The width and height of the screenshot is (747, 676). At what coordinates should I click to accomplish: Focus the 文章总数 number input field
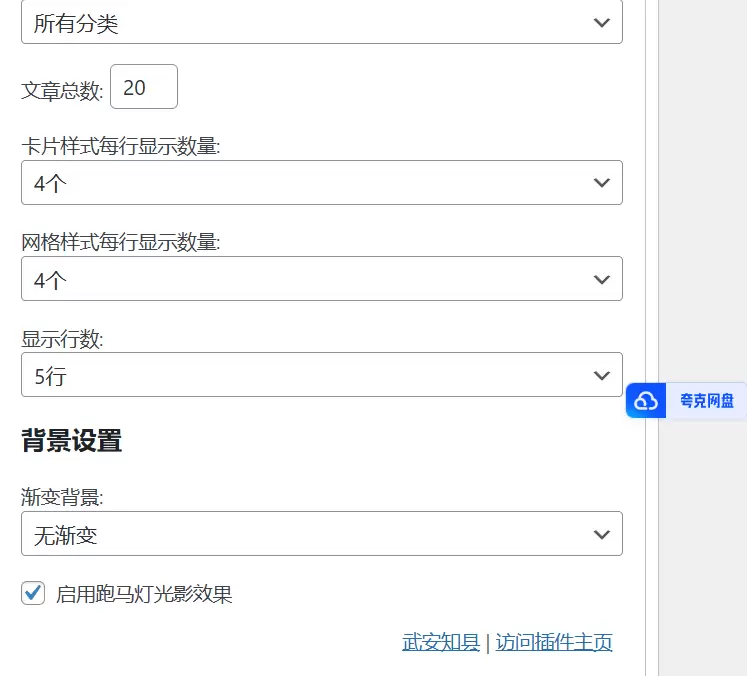(x=143, y=87)
